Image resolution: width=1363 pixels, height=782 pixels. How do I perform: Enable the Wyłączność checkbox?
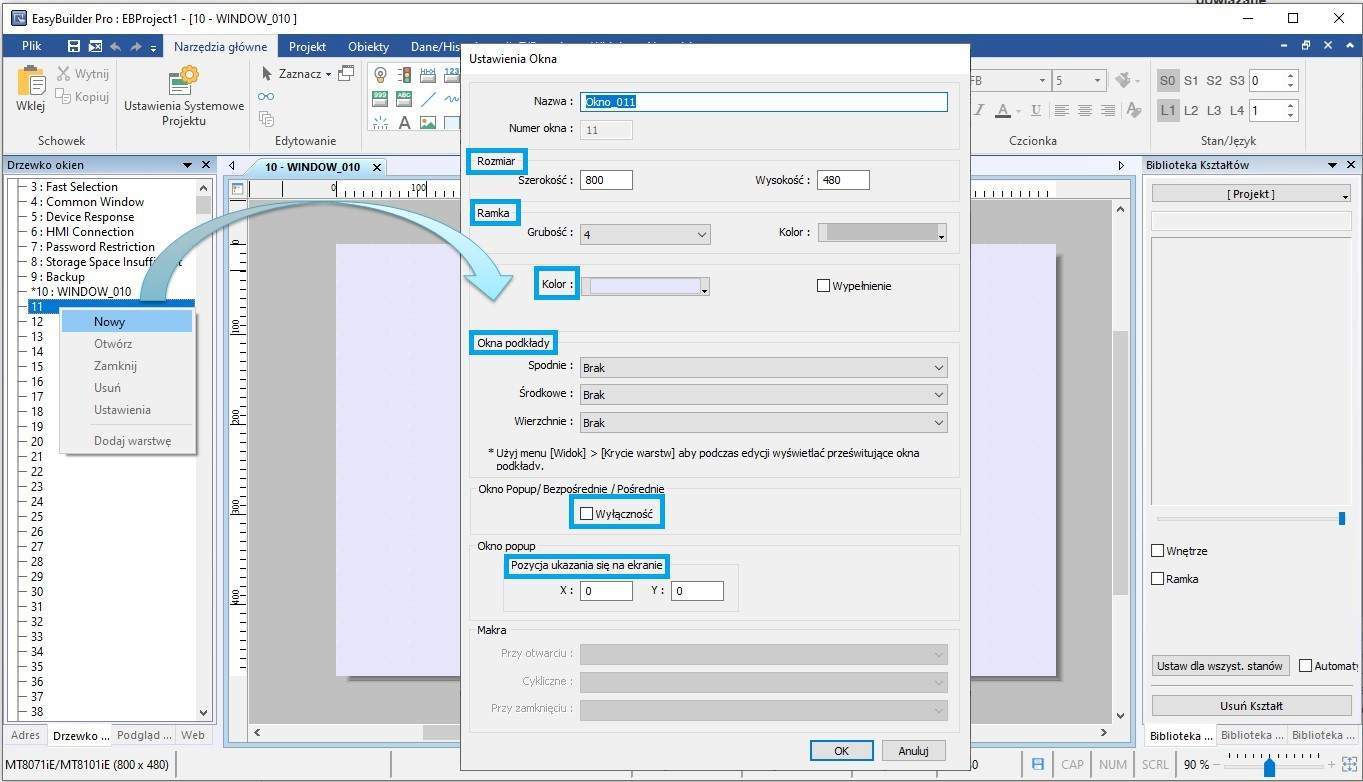[x=586, y=514]
